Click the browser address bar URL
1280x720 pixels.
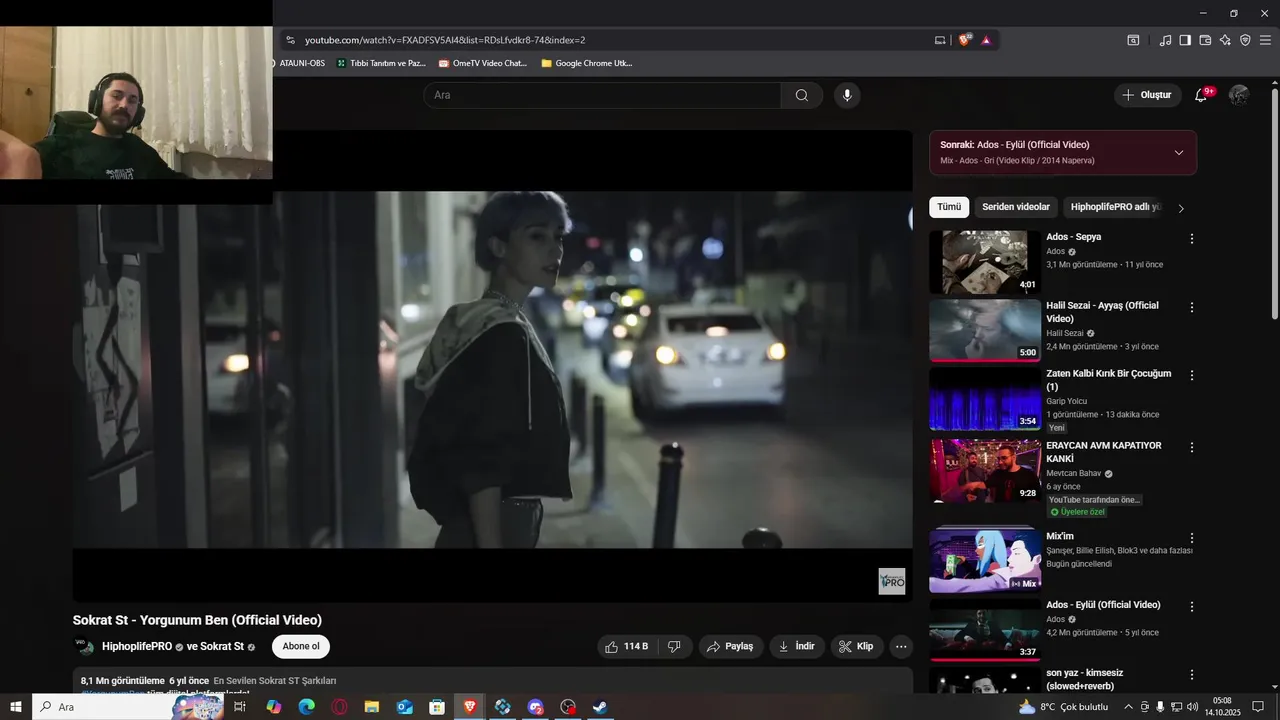pyautogui.click(x=445, y=40)
